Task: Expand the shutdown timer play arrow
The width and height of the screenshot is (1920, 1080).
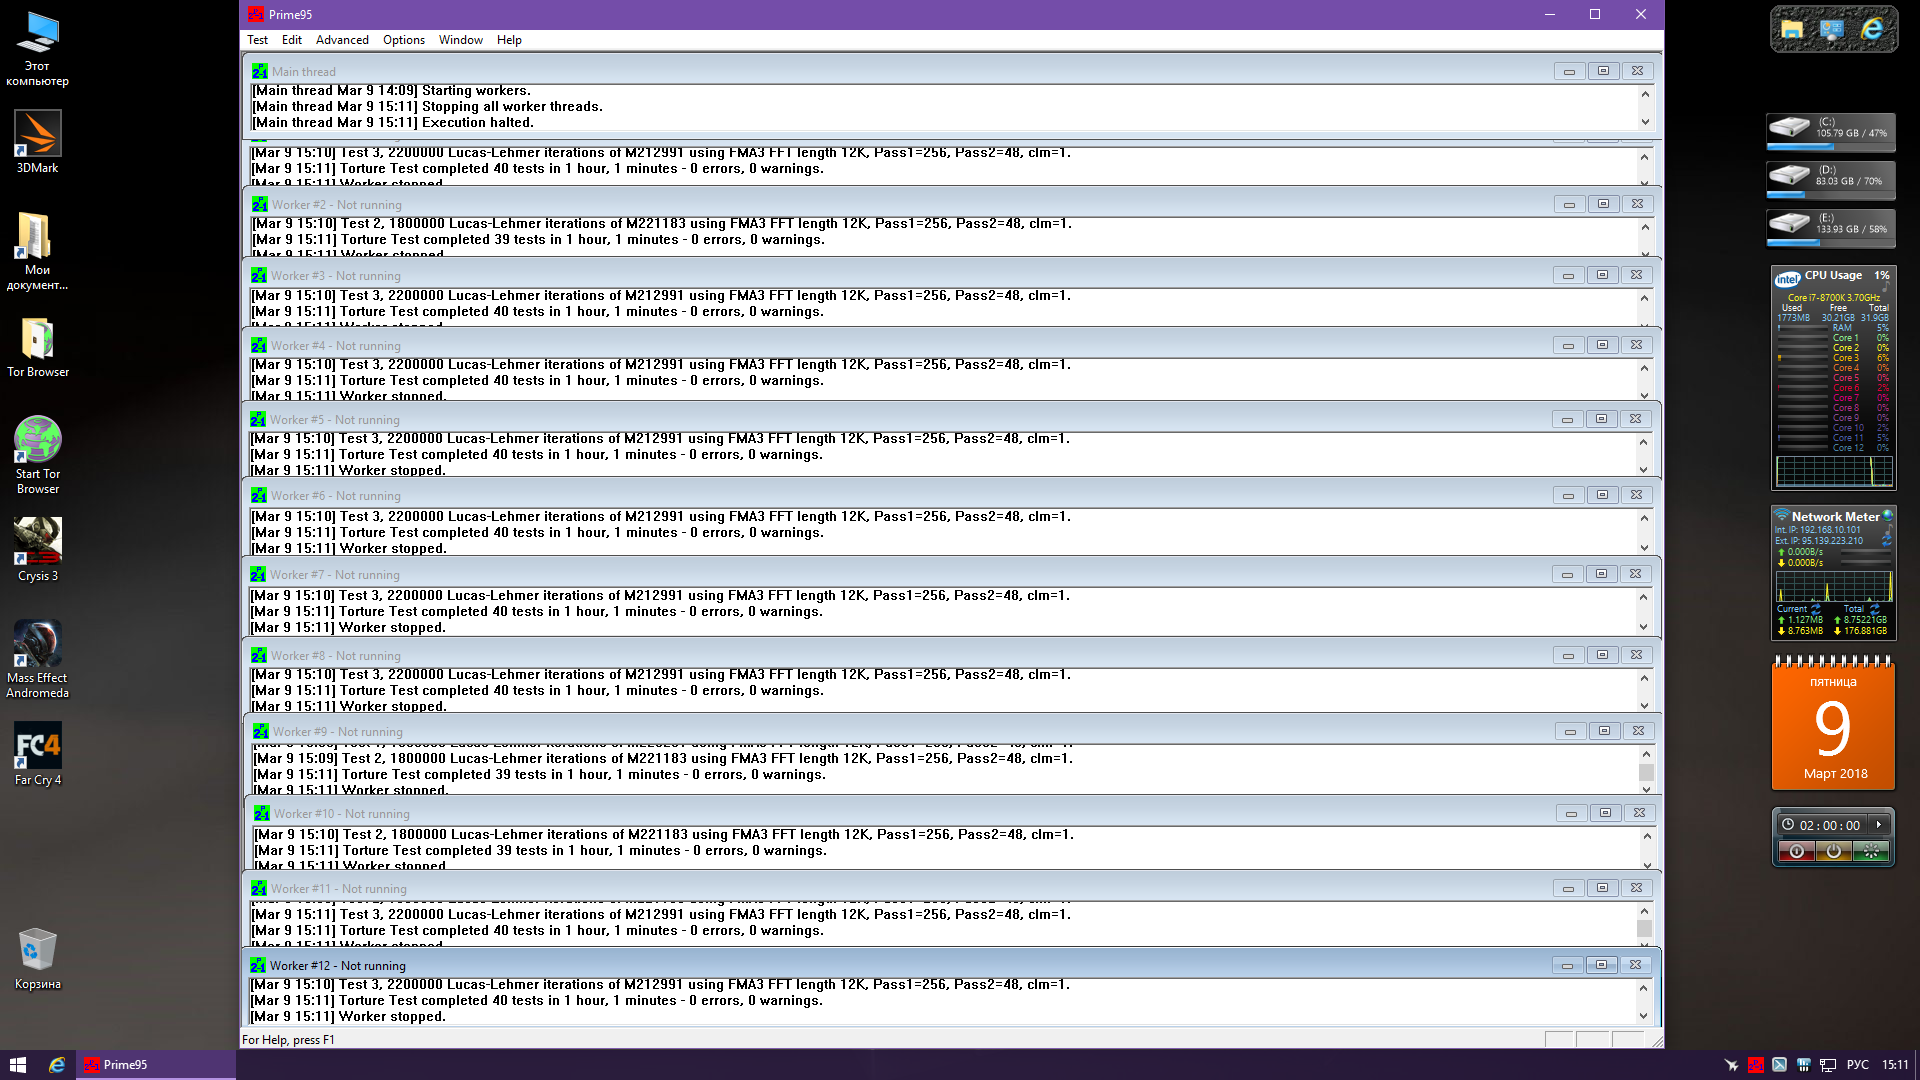Action: (x=1879, y=825)
